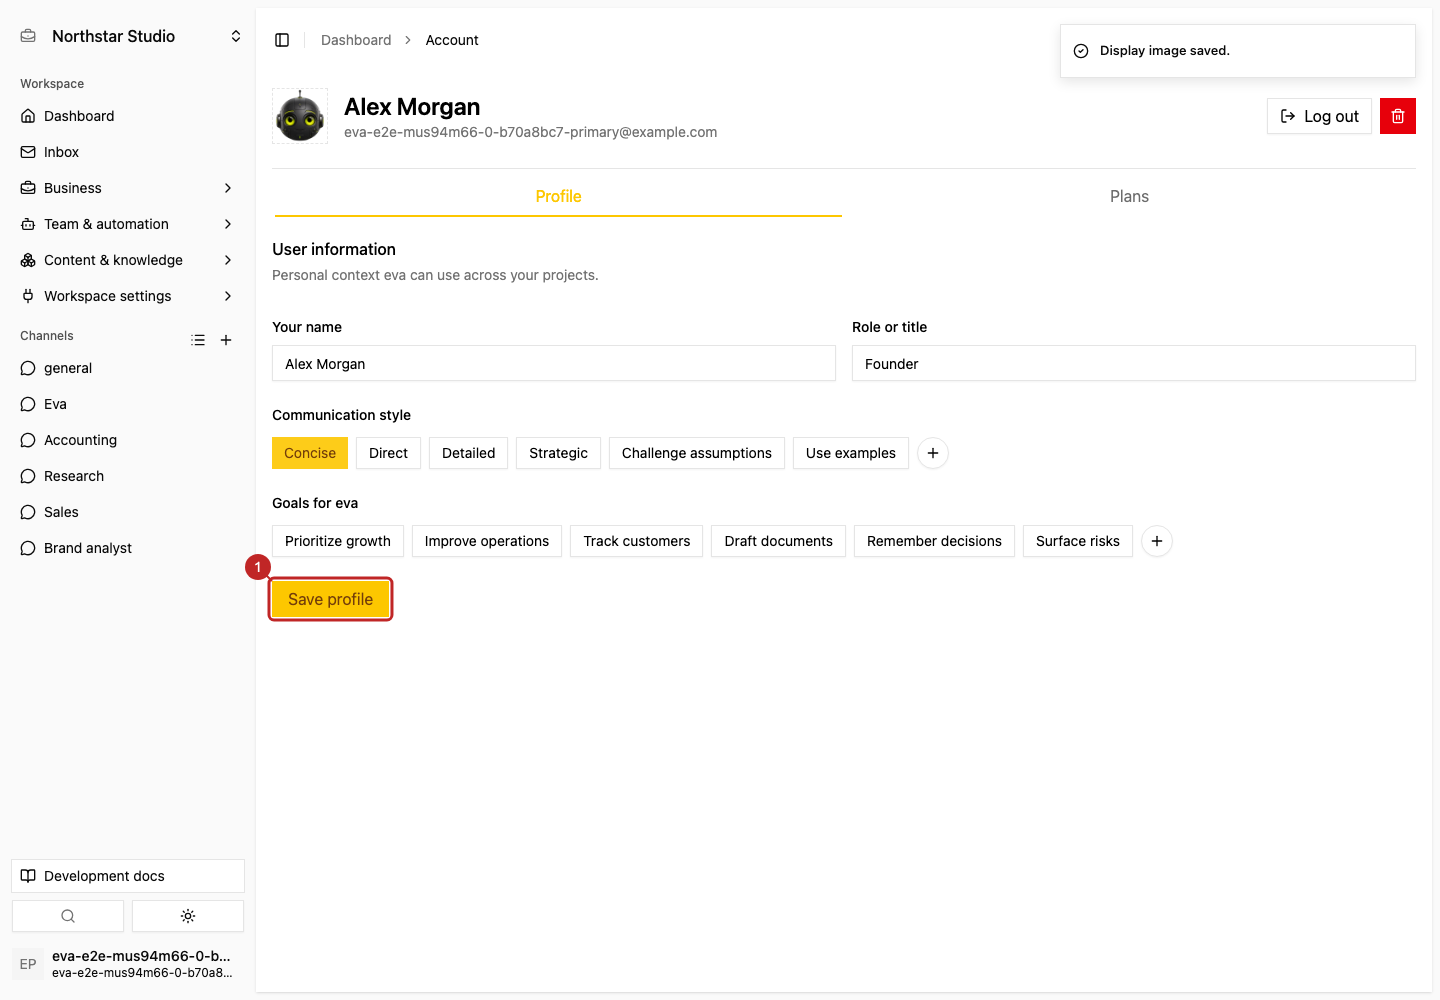
Task: Select the Prioritize growth goal
Action: click(338, 541)
